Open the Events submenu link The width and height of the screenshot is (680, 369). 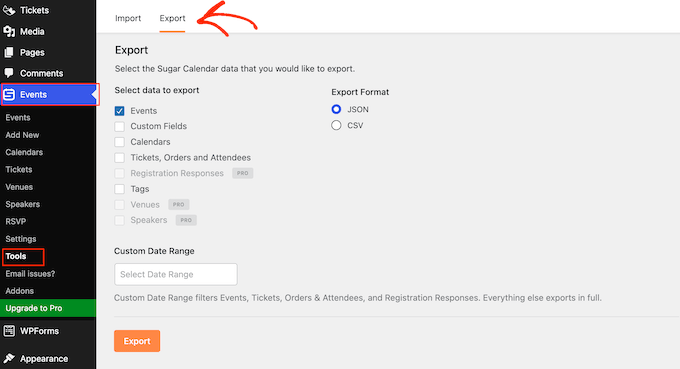(x=18, y=118)
